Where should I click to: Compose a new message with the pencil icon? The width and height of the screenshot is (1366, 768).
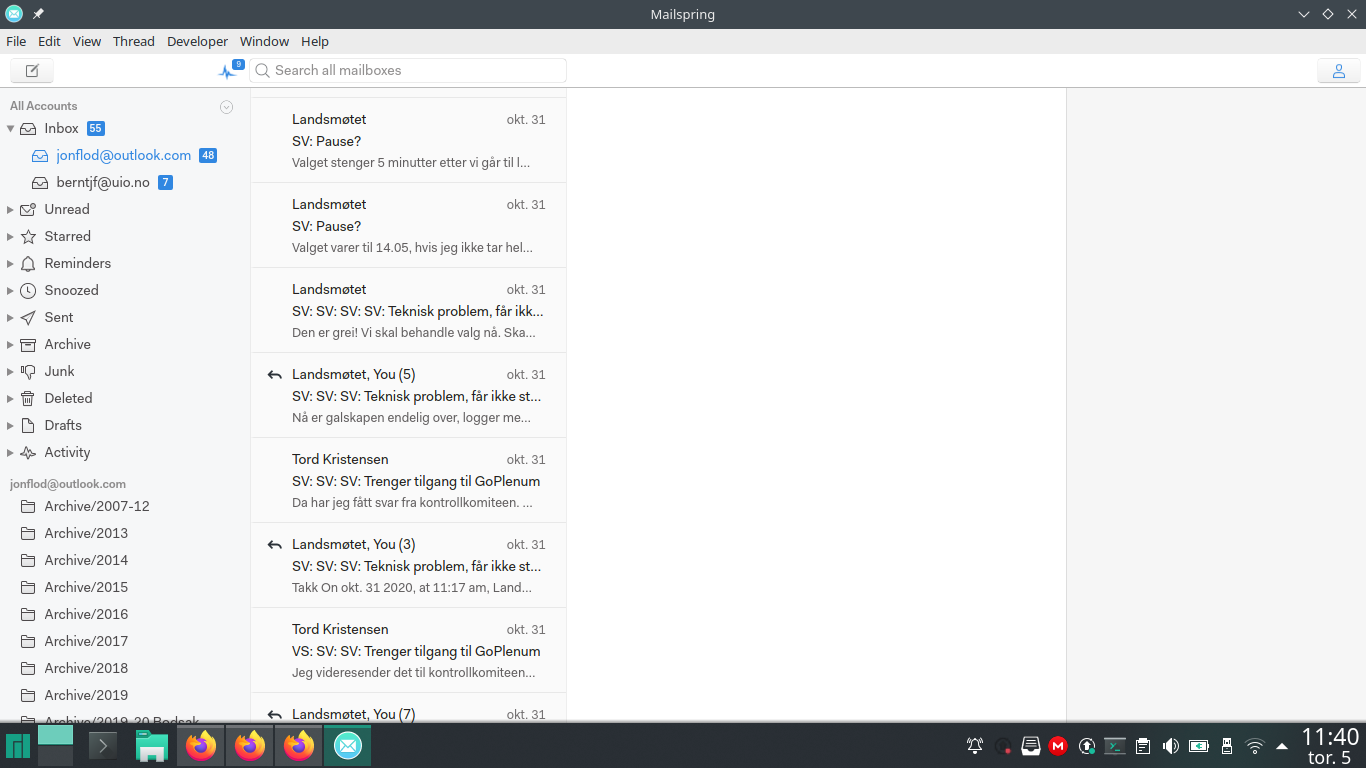(32, 71)
